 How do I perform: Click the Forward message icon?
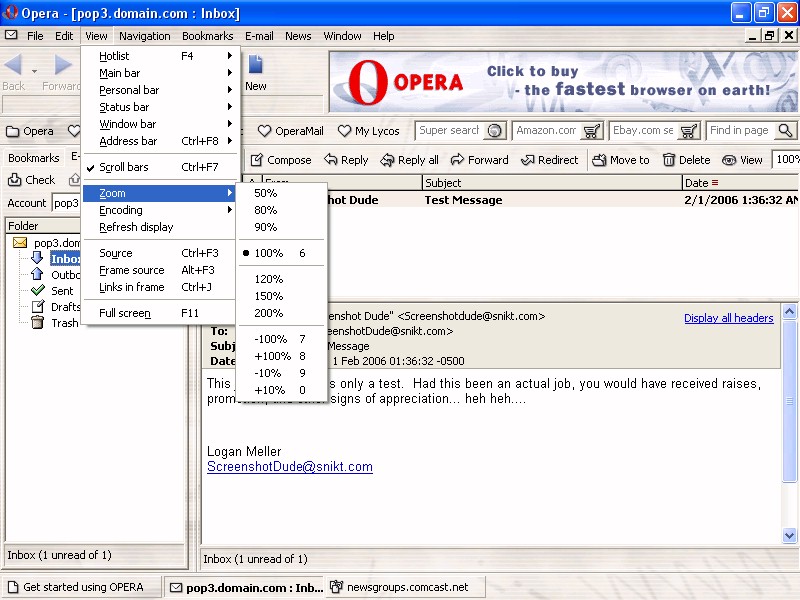pos(458,160)
